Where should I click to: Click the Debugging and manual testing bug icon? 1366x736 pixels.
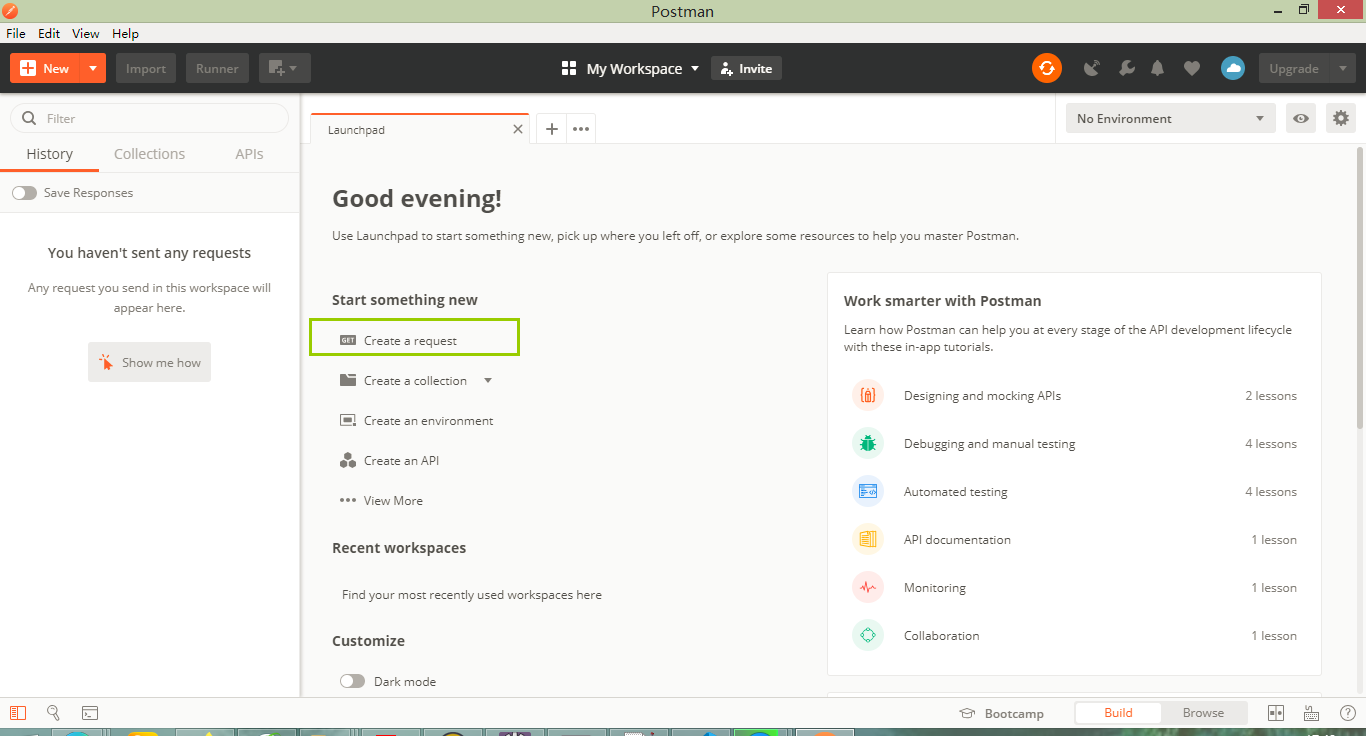[x=868, y=443]
